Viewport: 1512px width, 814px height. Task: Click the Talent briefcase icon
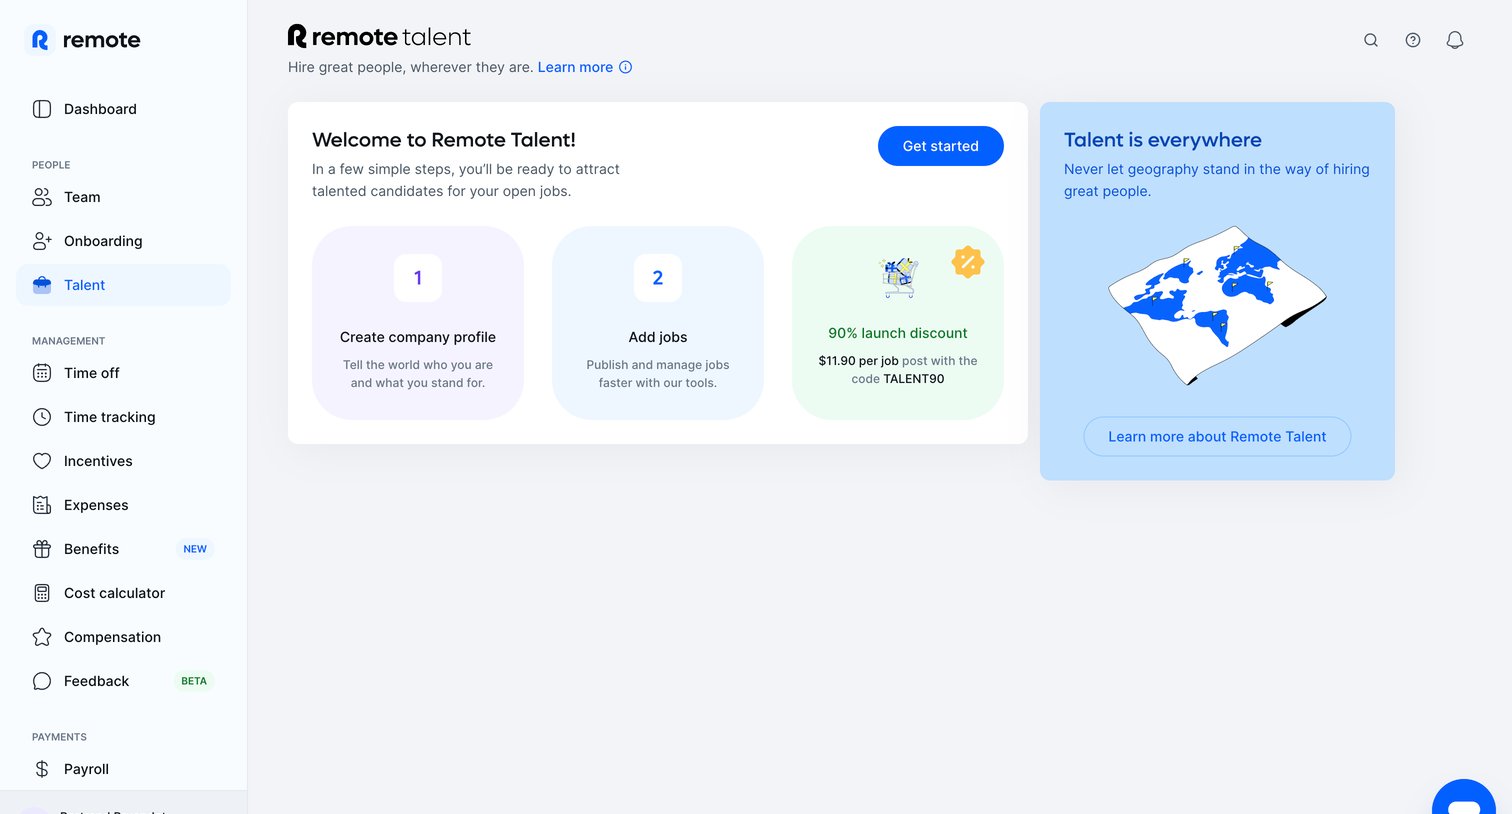pyautogui.click(x=42, y=285)
